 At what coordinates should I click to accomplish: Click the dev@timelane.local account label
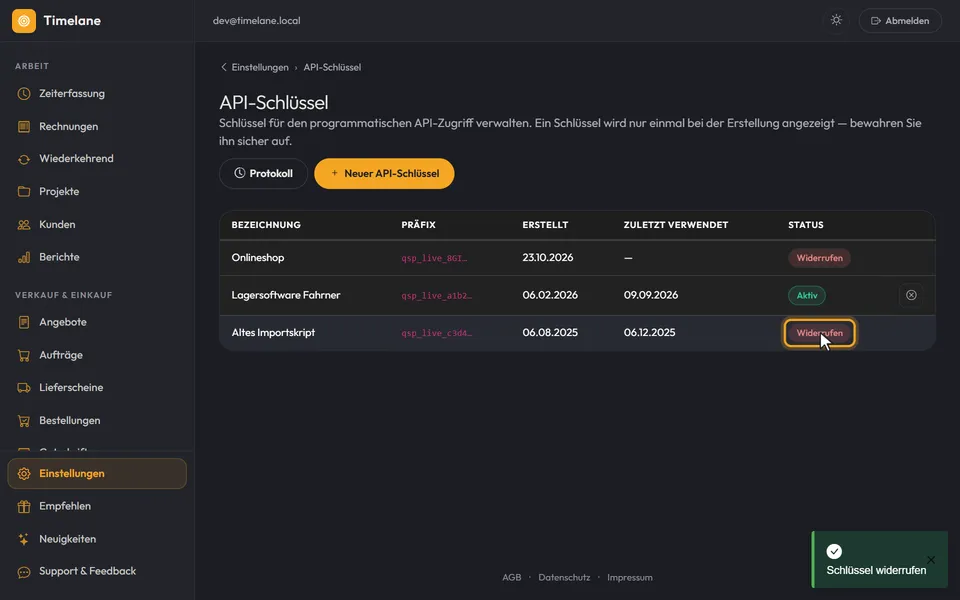click(257, 21)
